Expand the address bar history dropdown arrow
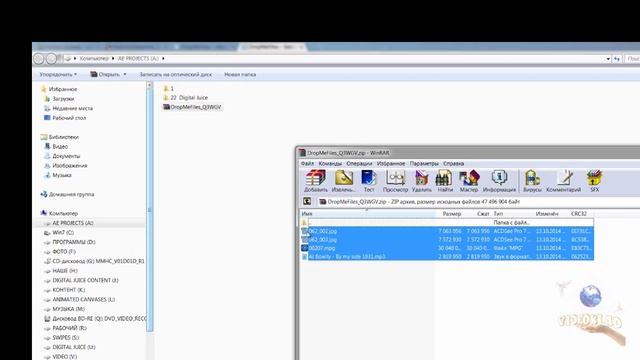The image size is (640, 360). (x=608, y=59)
